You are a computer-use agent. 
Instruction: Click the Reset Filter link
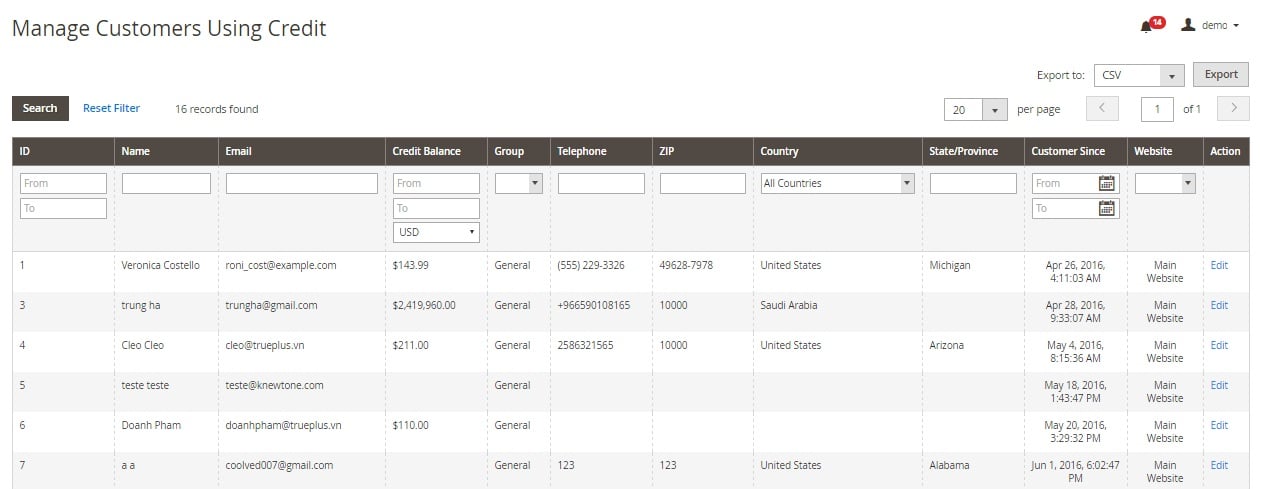[111, 108]
